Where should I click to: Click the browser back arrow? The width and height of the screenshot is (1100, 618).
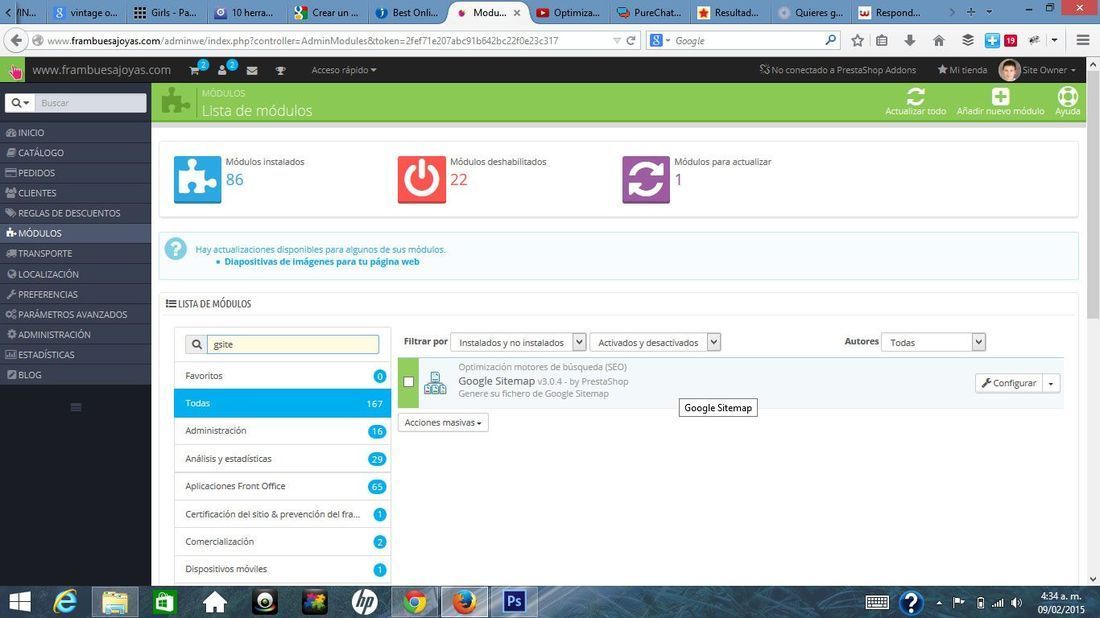pos(16,41)
